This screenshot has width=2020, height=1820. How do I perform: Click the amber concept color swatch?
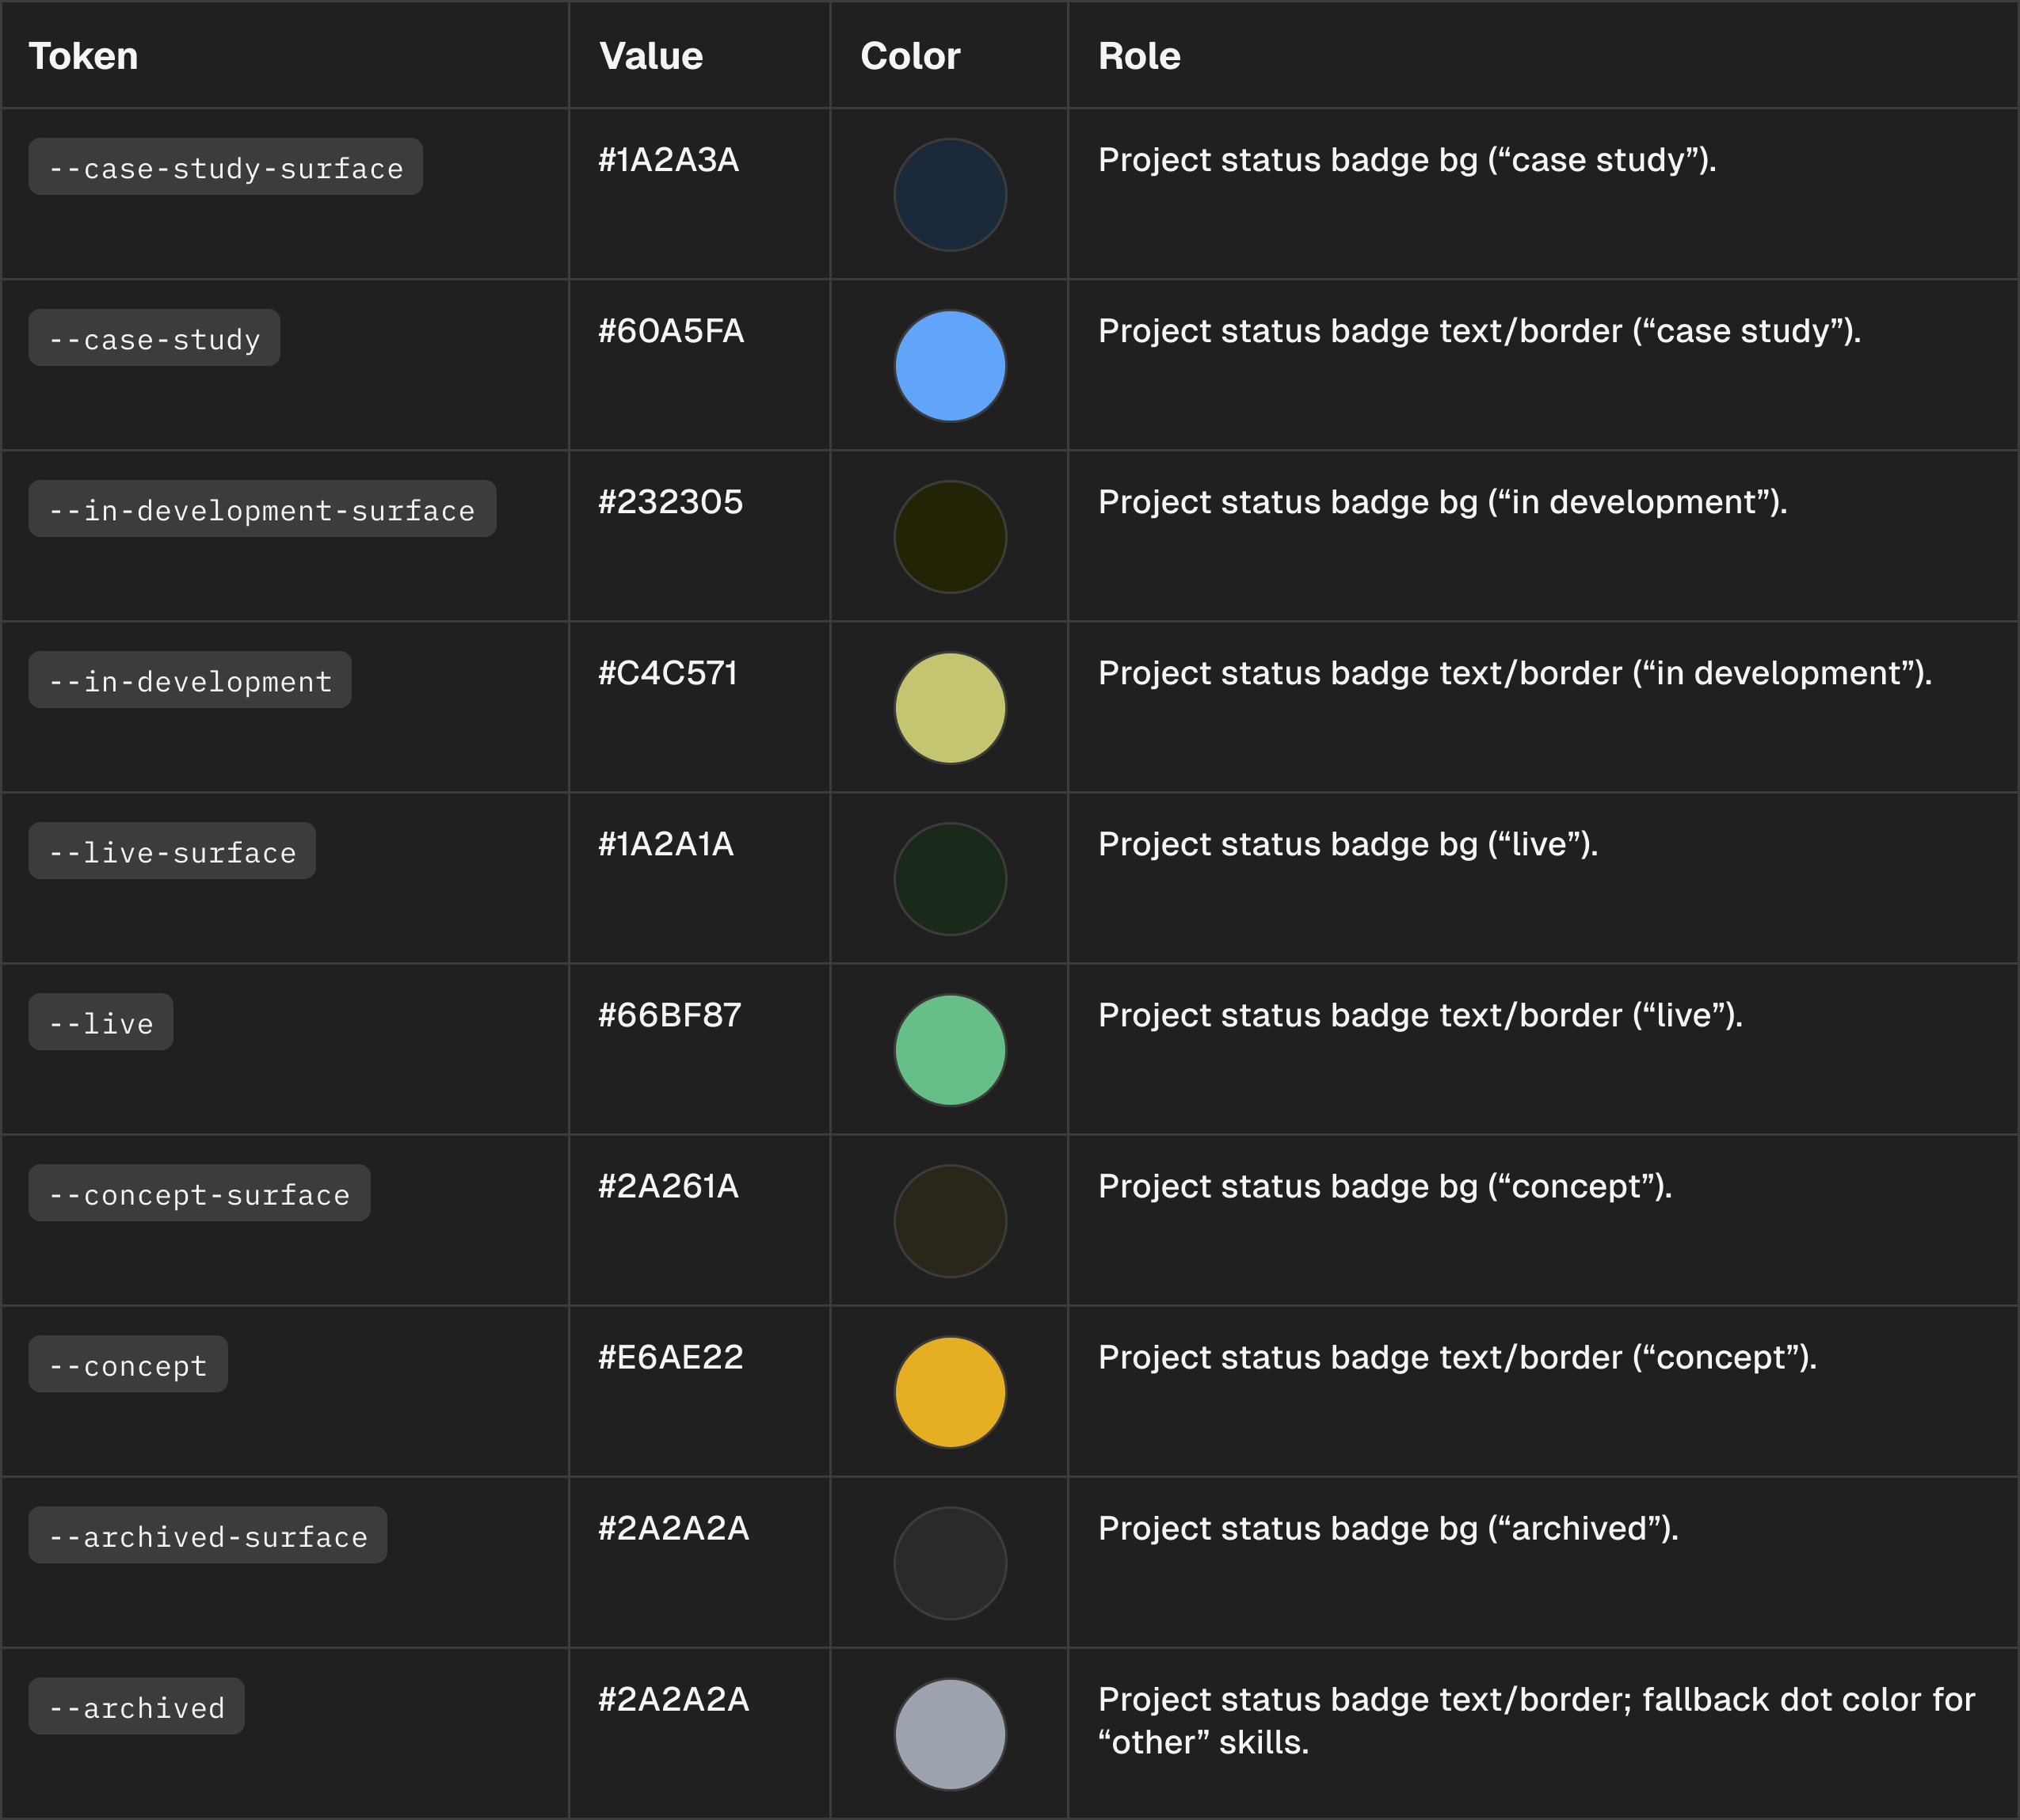tap(949, 1392)
